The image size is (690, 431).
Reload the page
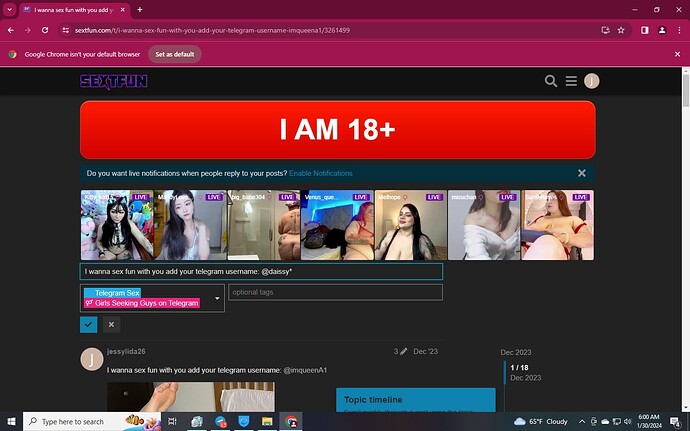point(45,30)
